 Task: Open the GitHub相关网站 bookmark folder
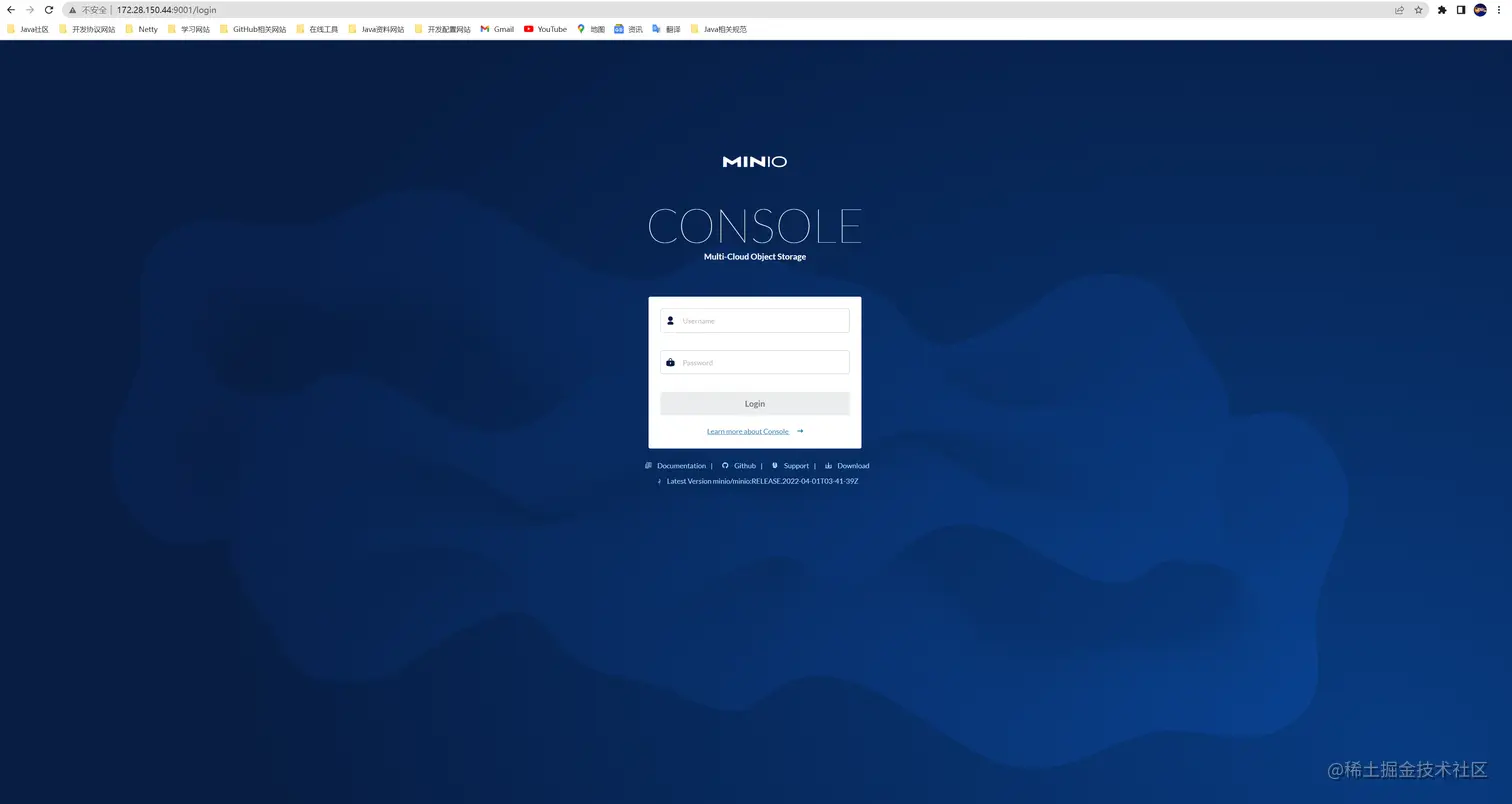click(253, 29)
